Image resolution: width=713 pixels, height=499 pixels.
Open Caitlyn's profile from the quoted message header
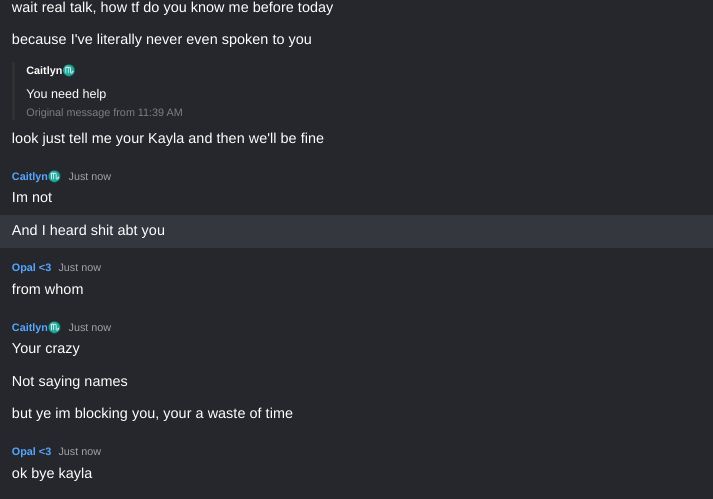[x=43, y=71]
